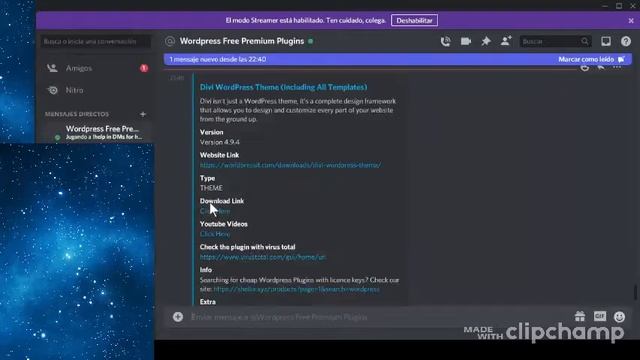
Task: Open the gift Nitro icon in message bar
Action: tap(580, 316)
